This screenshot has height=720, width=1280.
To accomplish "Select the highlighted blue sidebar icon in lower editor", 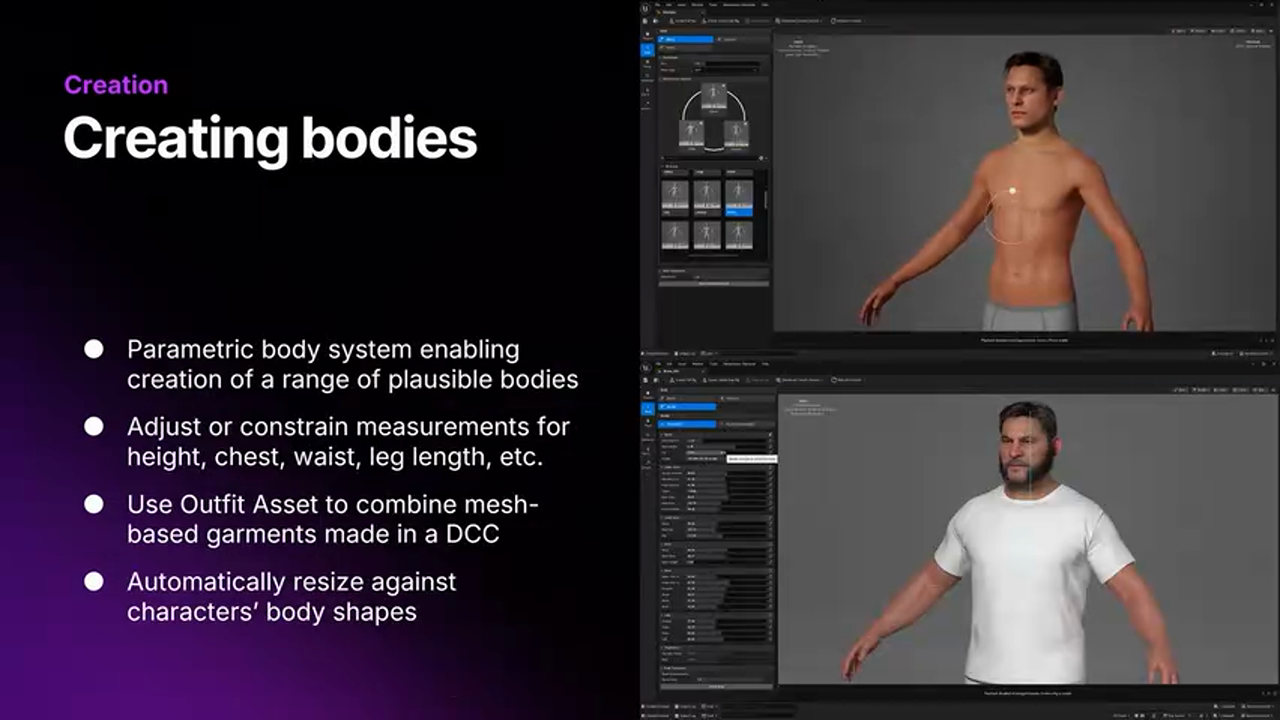I will click(x=646, y=409).
